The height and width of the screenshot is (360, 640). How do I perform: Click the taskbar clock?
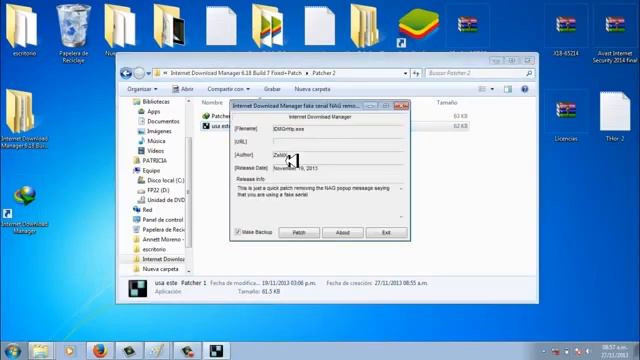click(615, 351)
